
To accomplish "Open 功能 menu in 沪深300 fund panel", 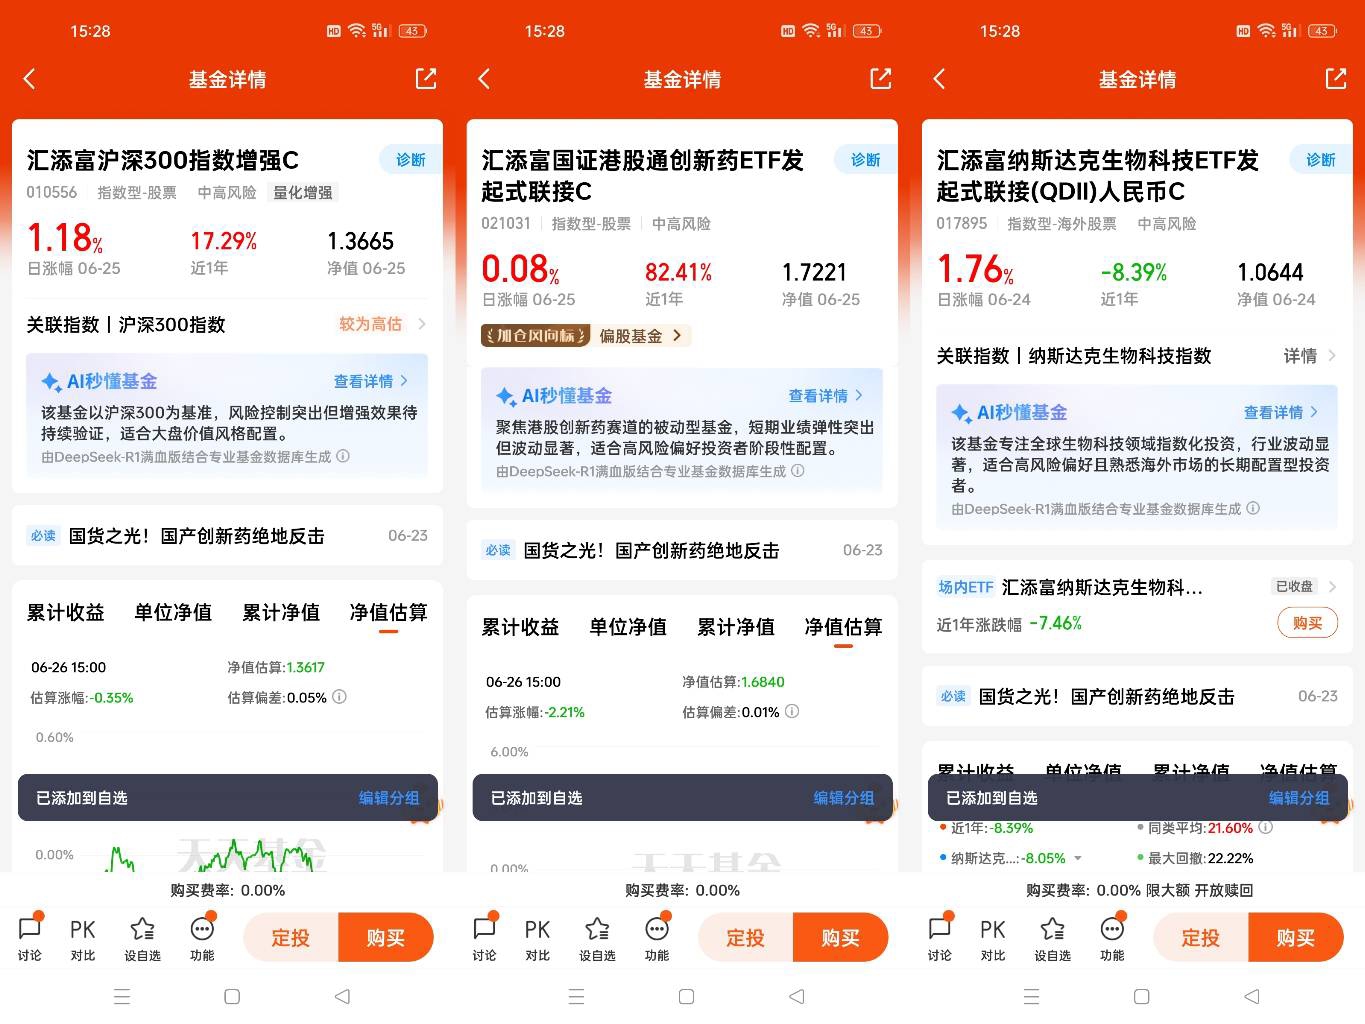I will (202, 938).
